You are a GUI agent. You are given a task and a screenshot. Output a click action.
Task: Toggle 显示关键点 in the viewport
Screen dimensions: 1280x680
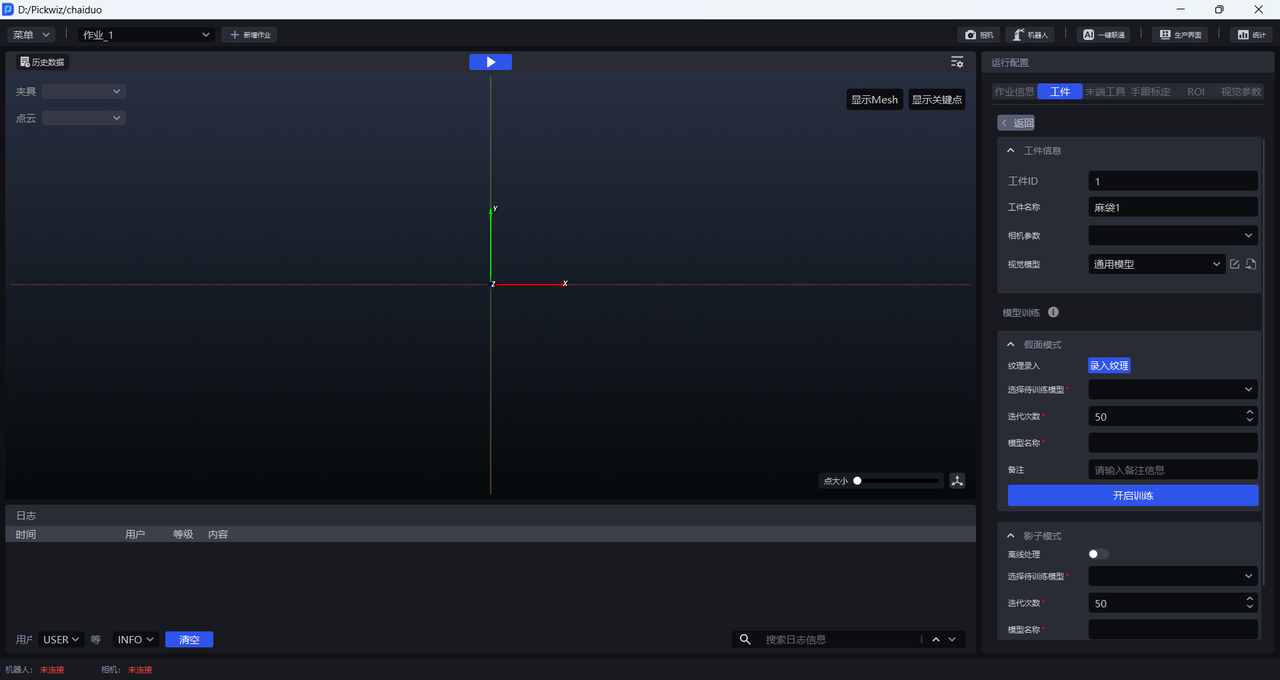pos(936,100)
